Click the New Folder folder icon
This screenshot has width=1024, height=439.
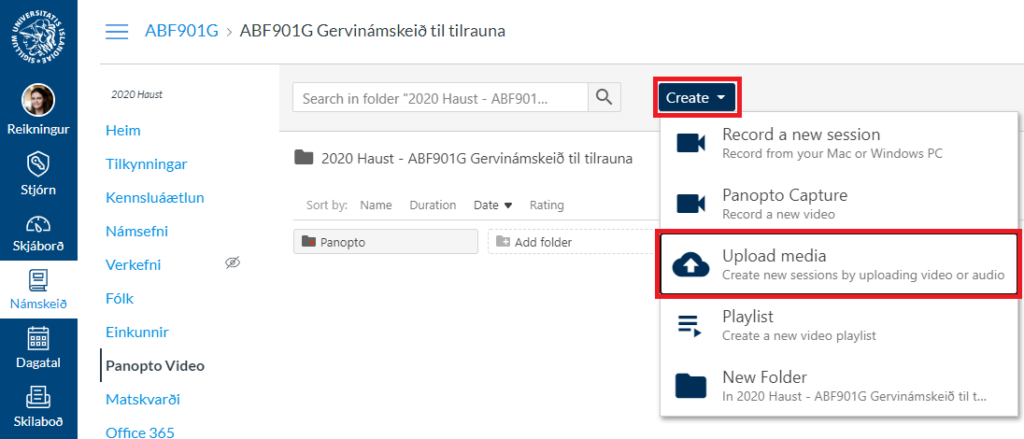point(691,385)
